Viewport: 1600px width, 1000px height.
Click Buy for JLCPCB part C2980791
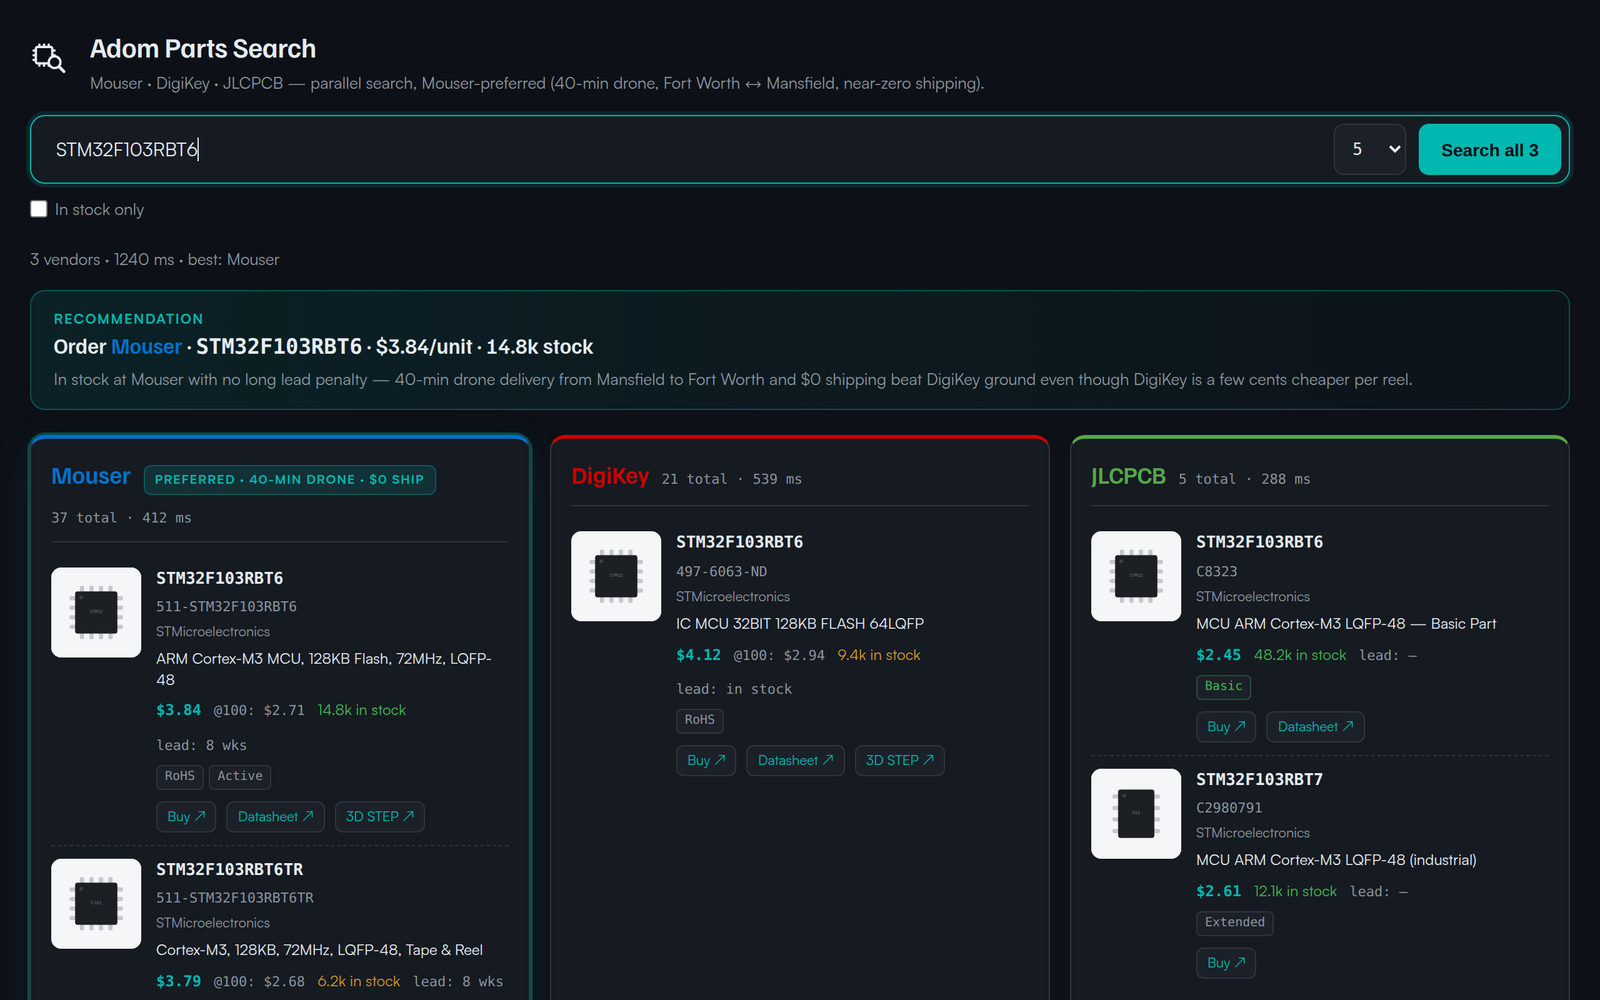pos(1226,963)
